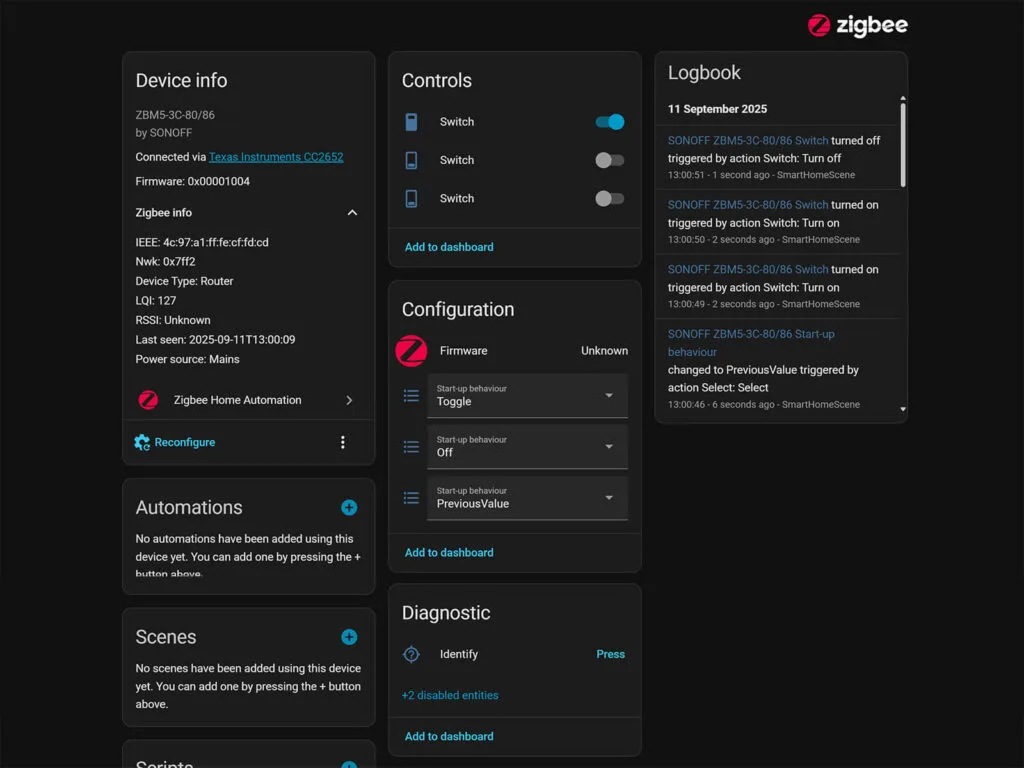The height and width of the screenshot is (768, 1024).
Task: Turn off the first Switch toggle
Action: tap(609, 122)
